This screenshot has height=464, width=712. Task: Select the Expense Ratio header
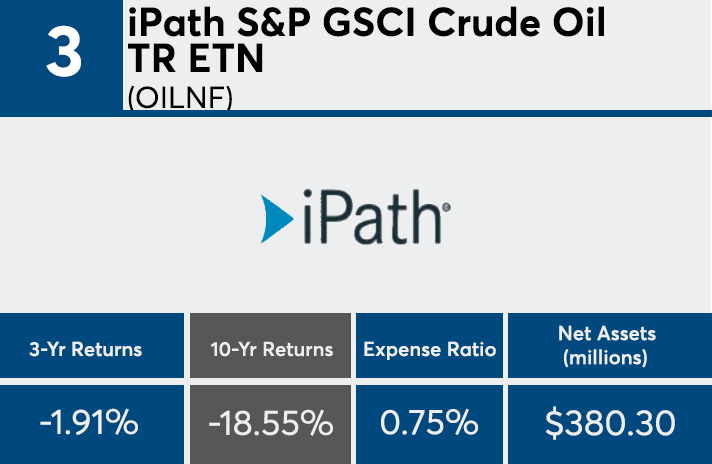(x=429, y=349)
